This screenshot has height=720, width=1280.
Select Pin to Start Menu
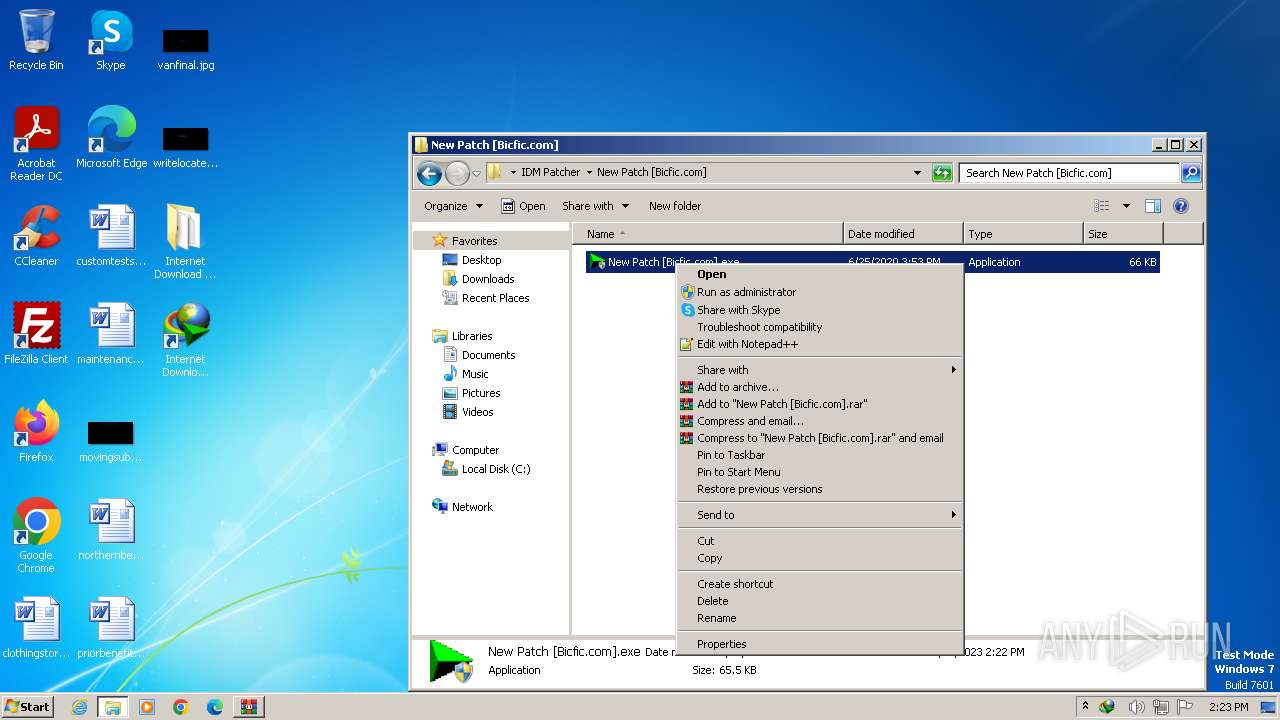coord(819,472)
